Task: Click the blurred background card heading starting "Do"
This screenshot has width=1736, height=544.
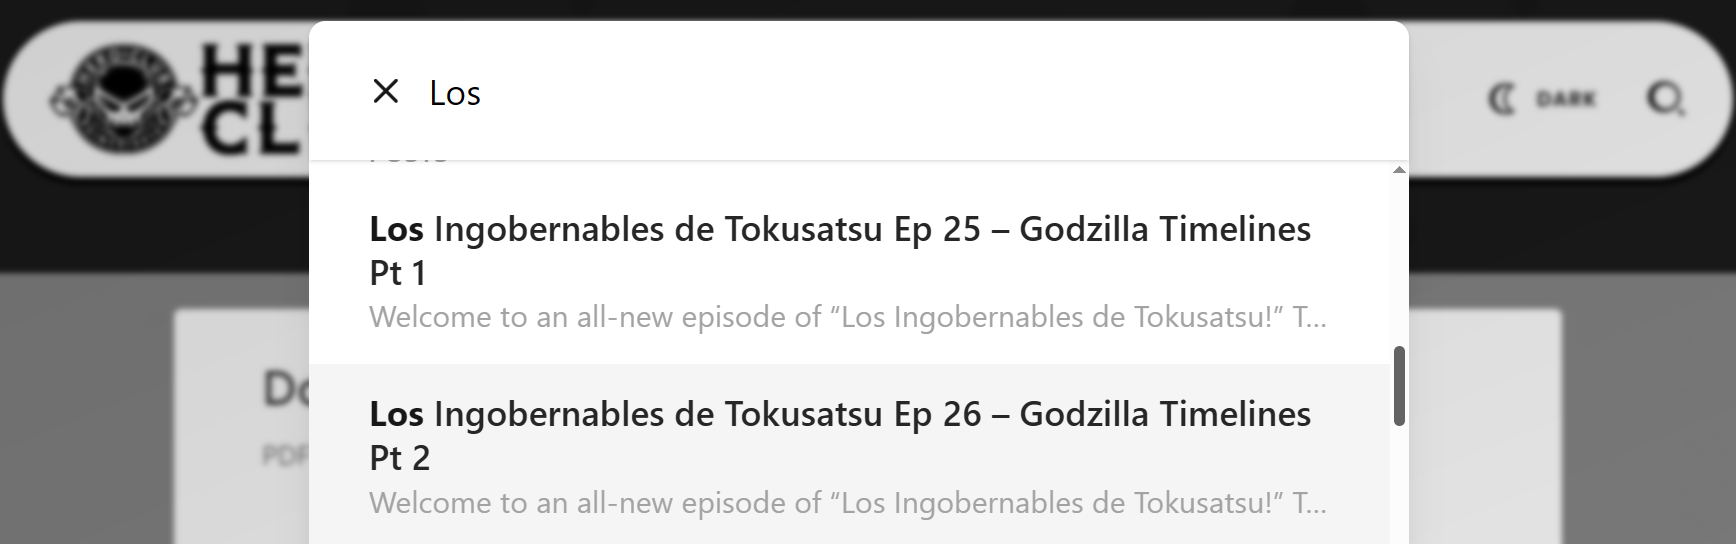Action: tap(285, 389)
